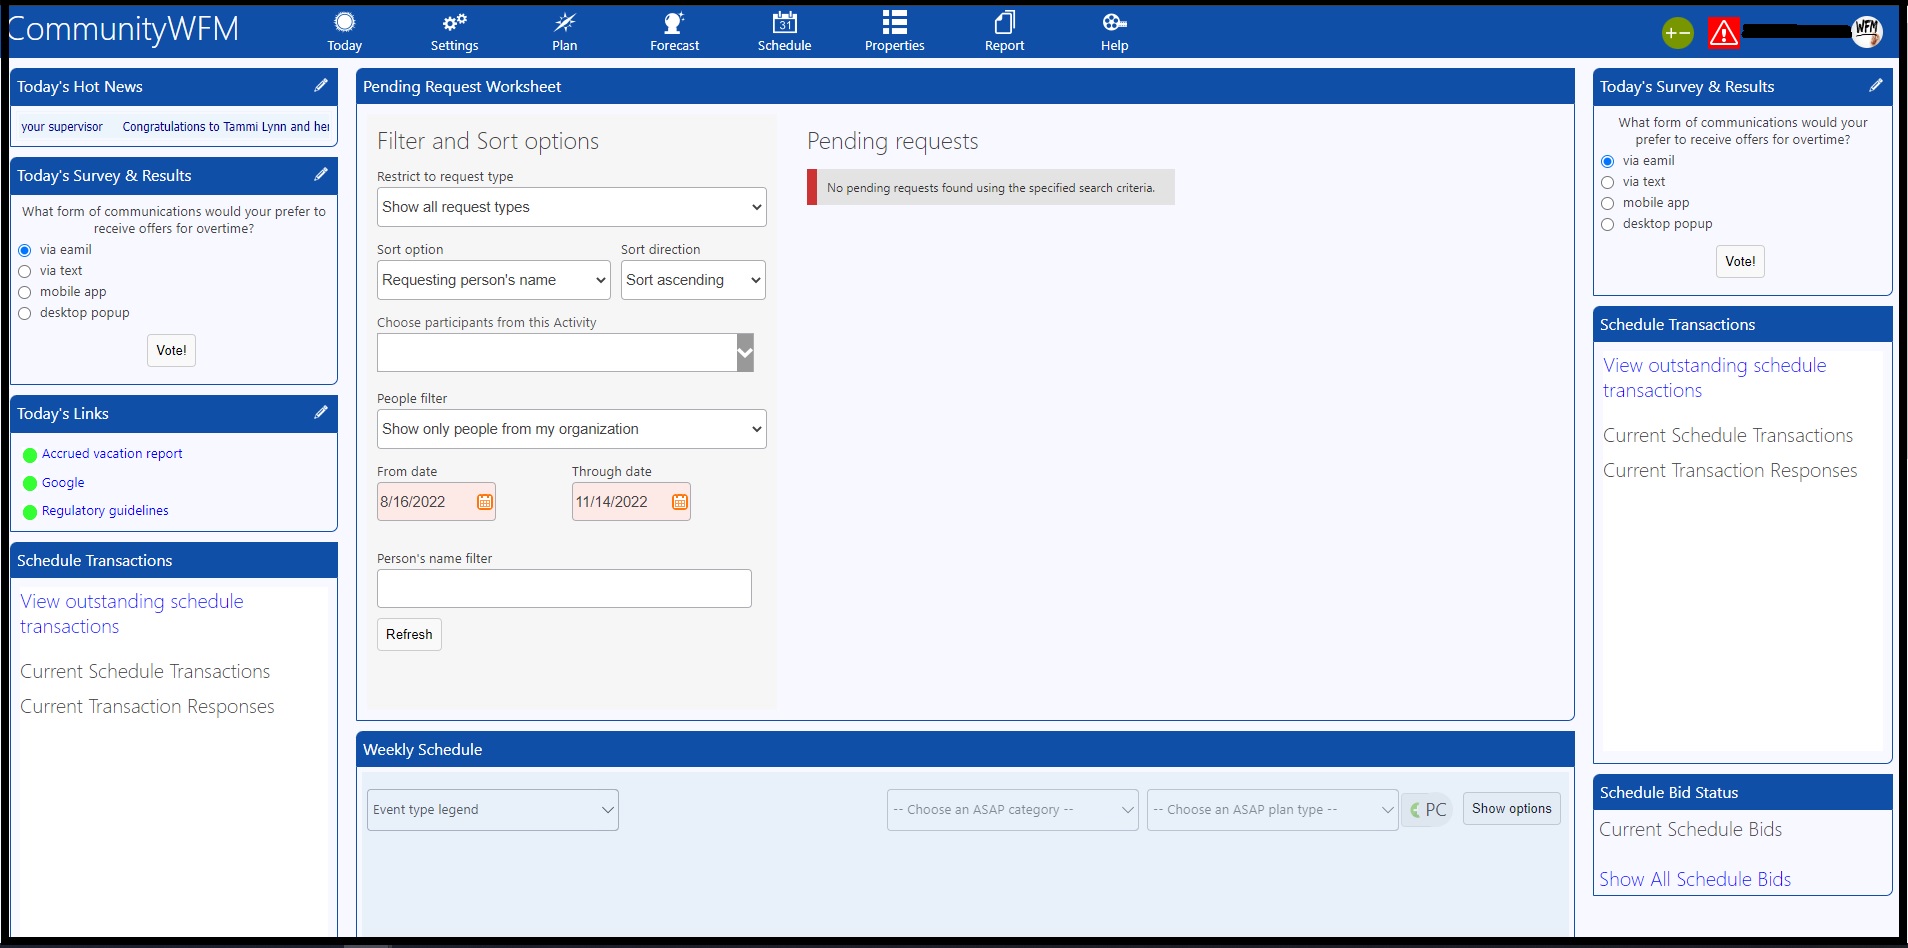Open the Through date calendar picker icon
The image size is (1908, 948).
point(680,502)
